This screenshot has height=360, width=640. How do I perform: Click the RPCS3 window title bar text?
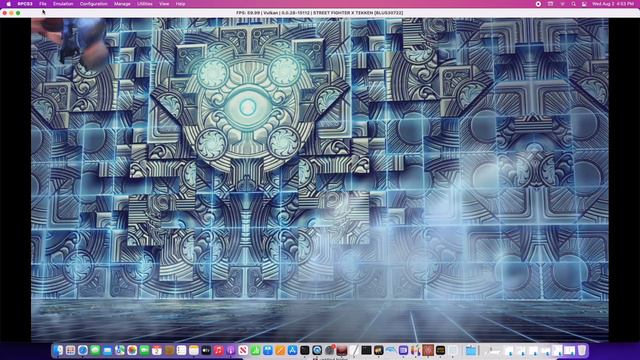pyautogui.click(x=320, y=13)
